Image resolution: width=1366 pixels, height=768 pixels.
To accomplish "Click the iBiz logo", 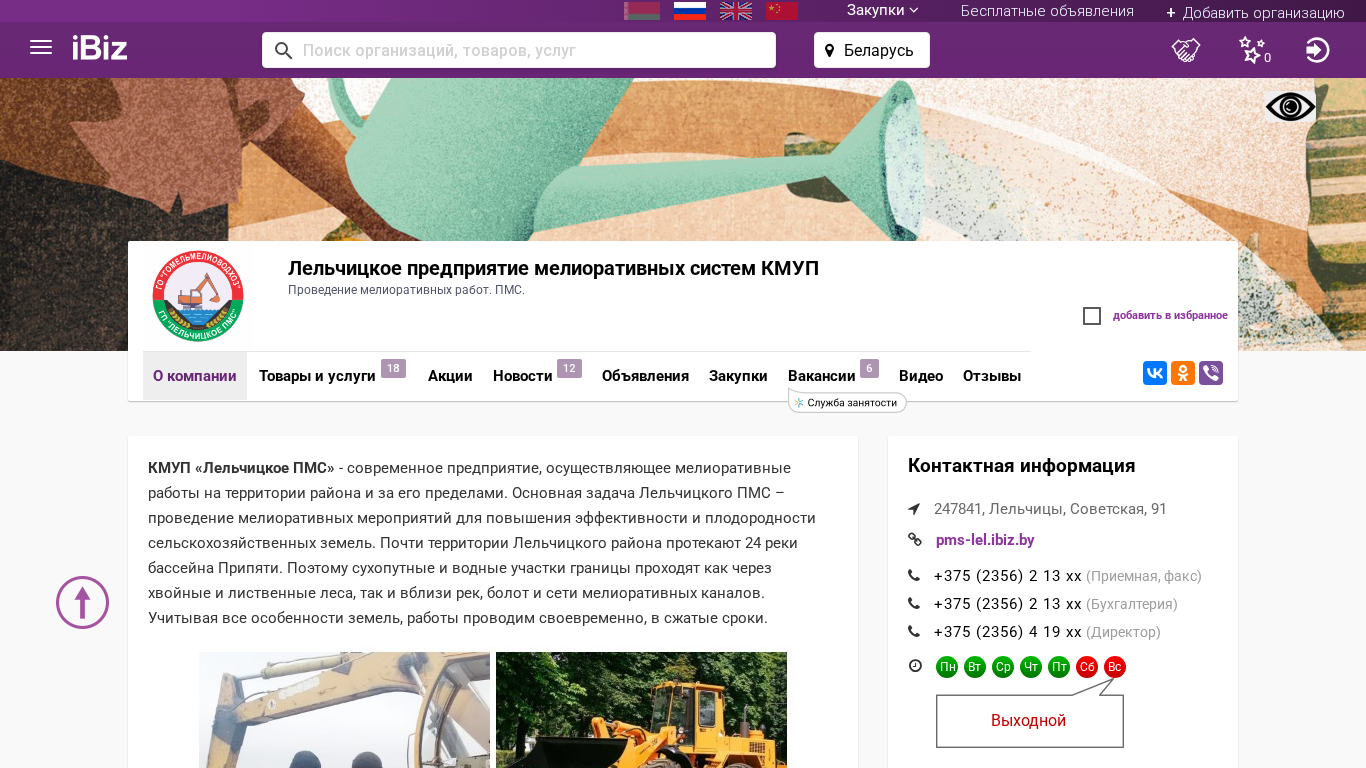I will click(100, 48).
